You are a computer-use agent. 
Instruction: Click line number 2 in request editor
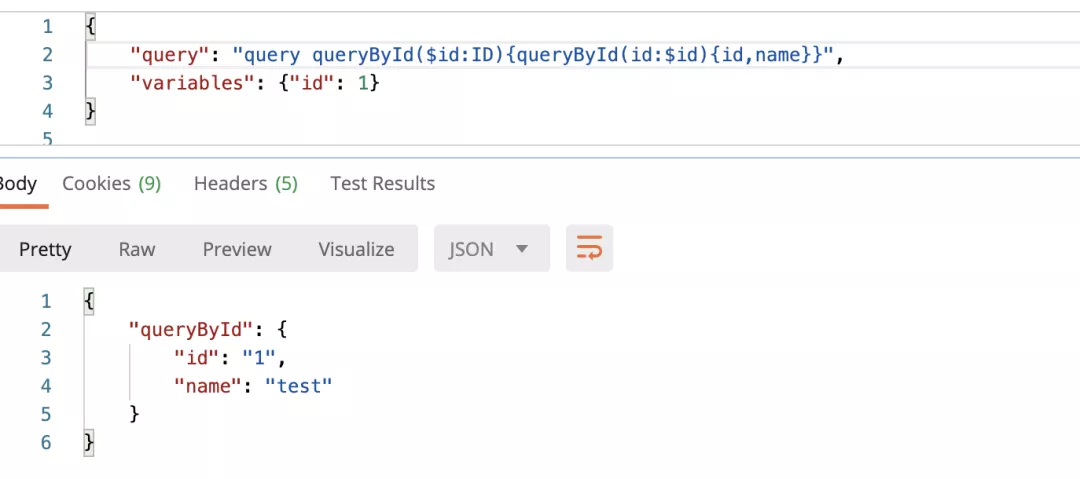[x=46, y=55]
